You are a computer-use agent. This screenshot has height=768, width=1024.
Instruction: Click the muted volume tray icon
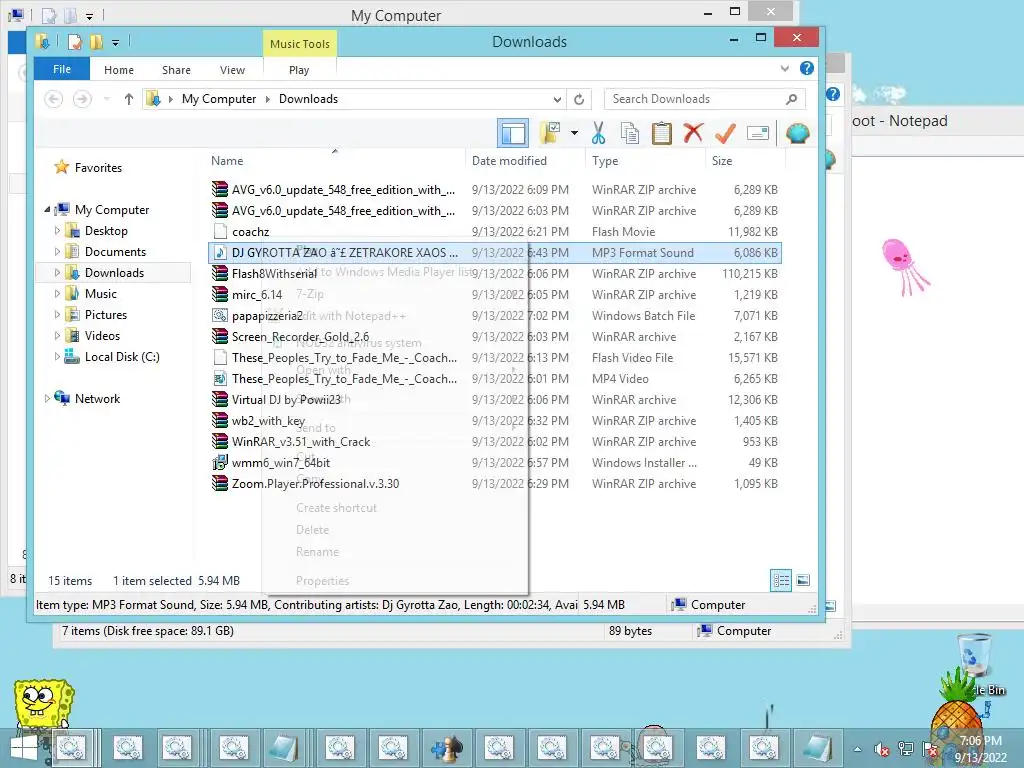tap(882, 749)
